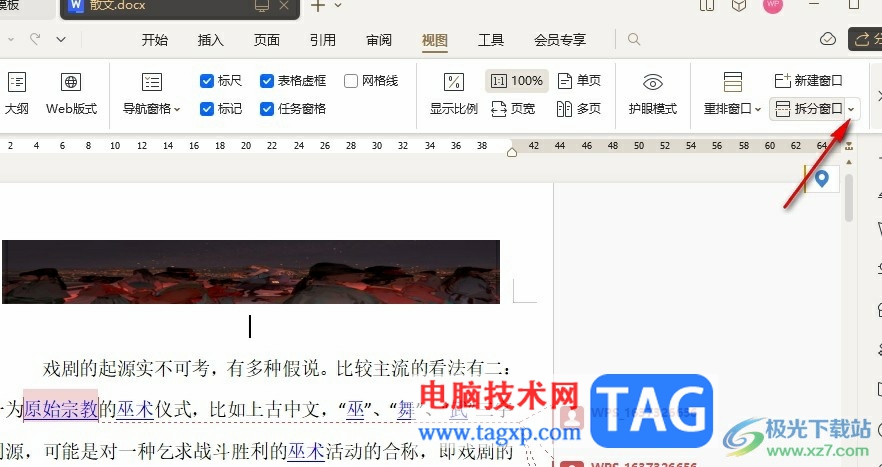Click the cube icon in title bar
This screenshot has height=467, width=882.
(739, 5)
